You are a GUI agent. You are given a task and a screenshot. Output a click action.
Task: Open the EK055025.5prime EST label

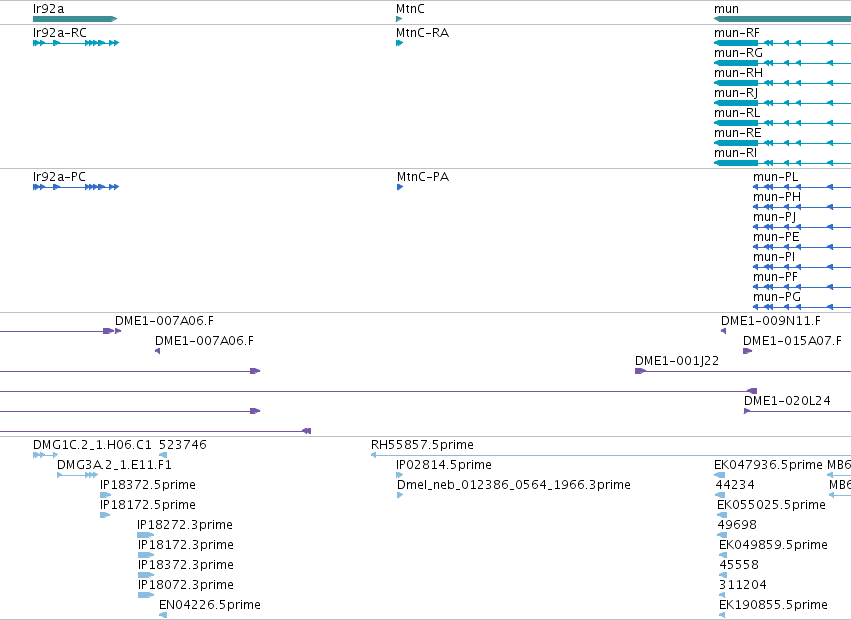pyautogui.click(x=771, y=505)
